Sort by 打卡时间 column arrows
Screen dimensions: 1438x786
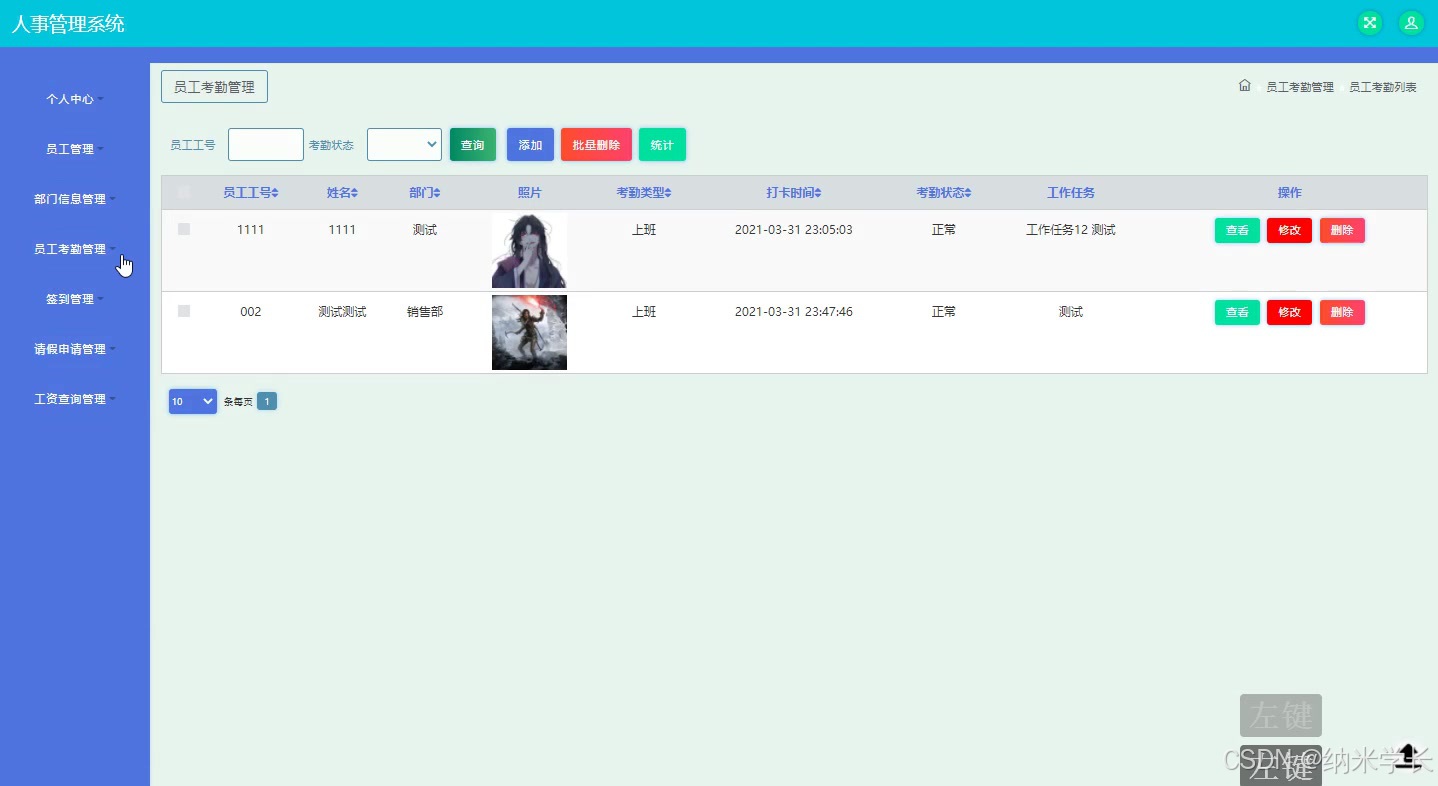(818, 193)
